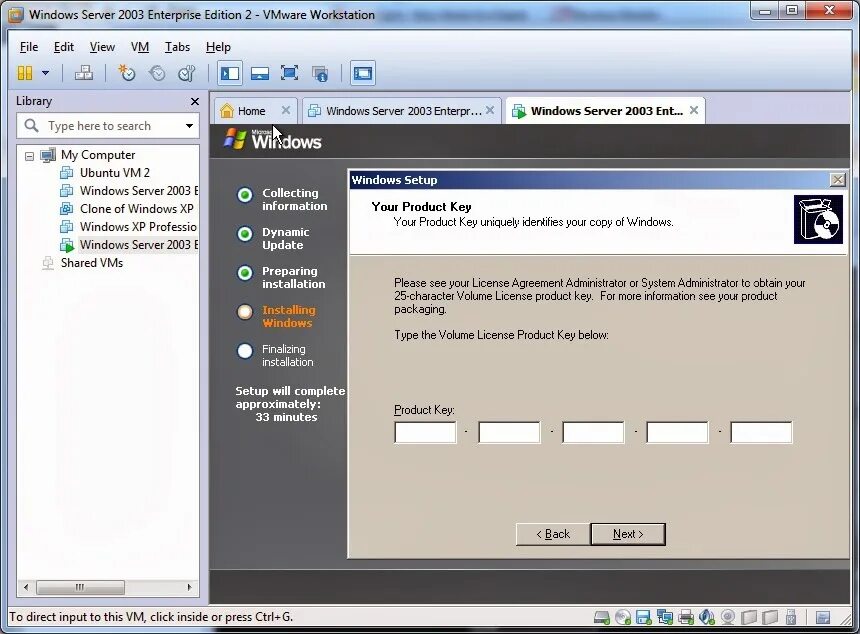Image resolution: width=860 pixels, height=634 pixels.
Task: Click the Next button in Setup
Action: coord(628,534)
